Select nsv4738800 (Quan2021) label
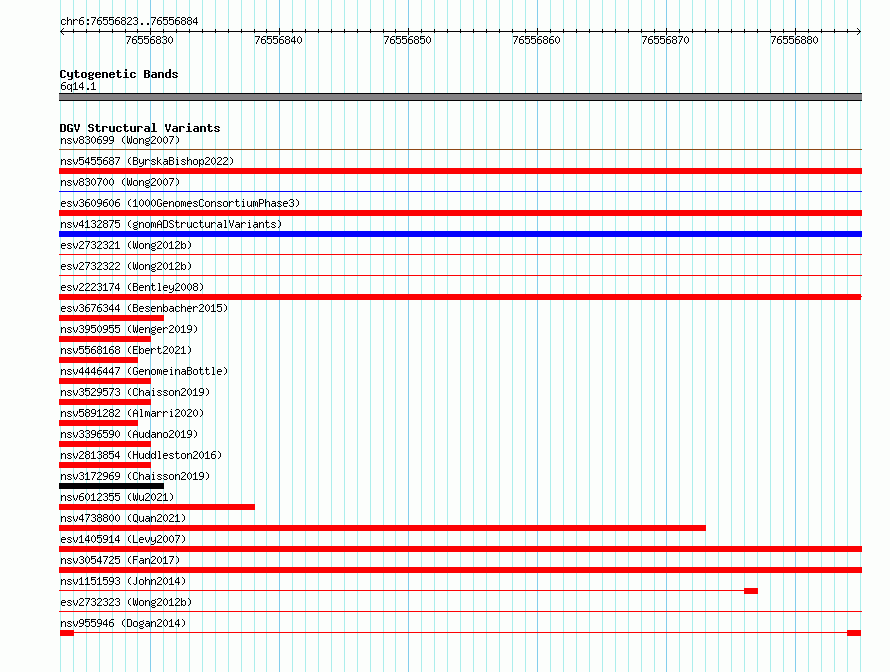Screen dimensions: 890x672 pos(123,518)
